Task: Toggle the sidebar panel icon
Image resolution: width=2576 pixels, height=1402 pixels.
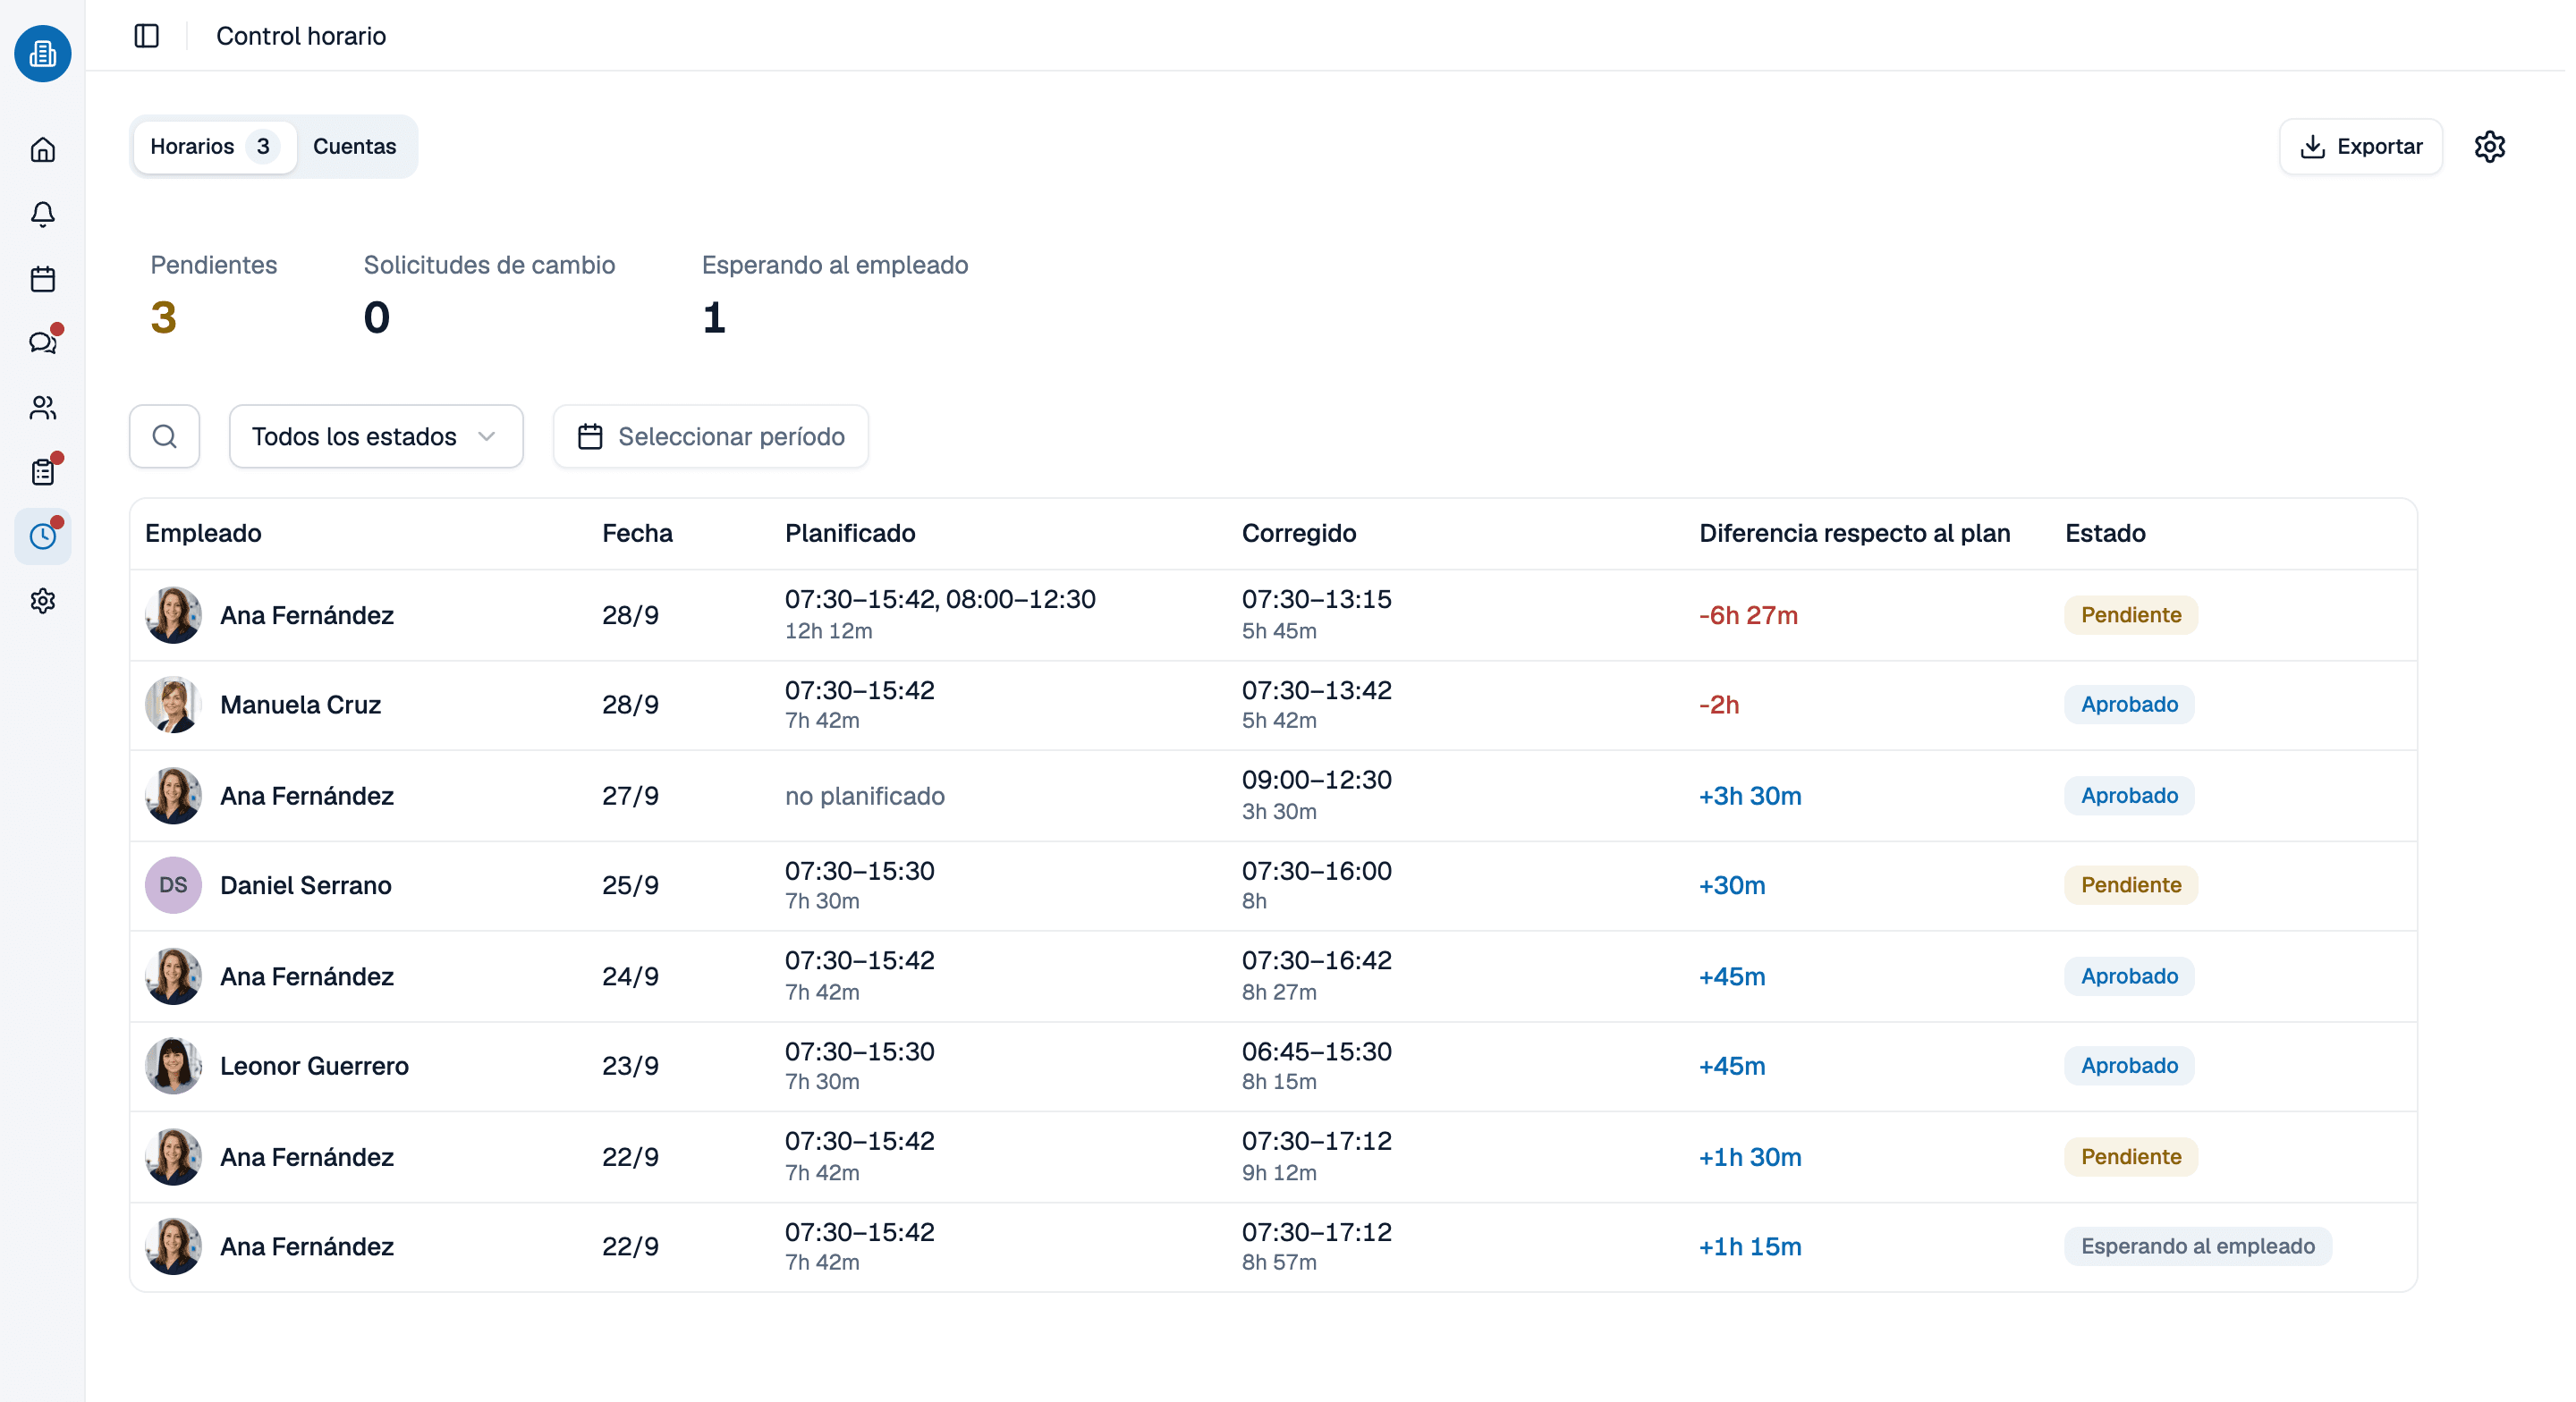Action: 147,36
